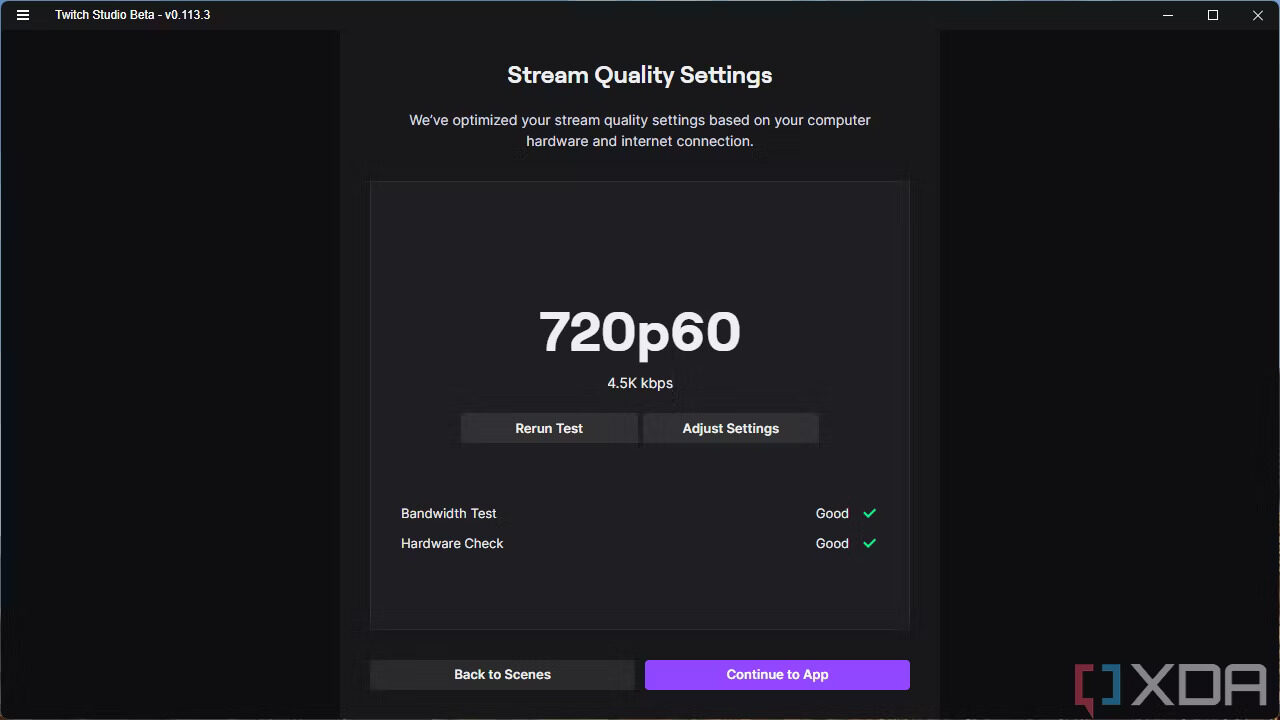Close the Twitch Studio window
This screenshot has height=720, width=1280.
point(1258,15)
